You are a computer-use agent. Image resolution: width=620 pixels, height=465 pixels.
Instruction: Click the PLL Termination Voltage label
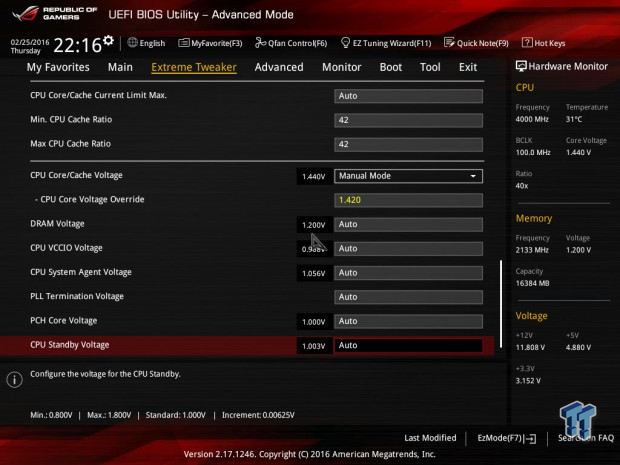(77, 296)
